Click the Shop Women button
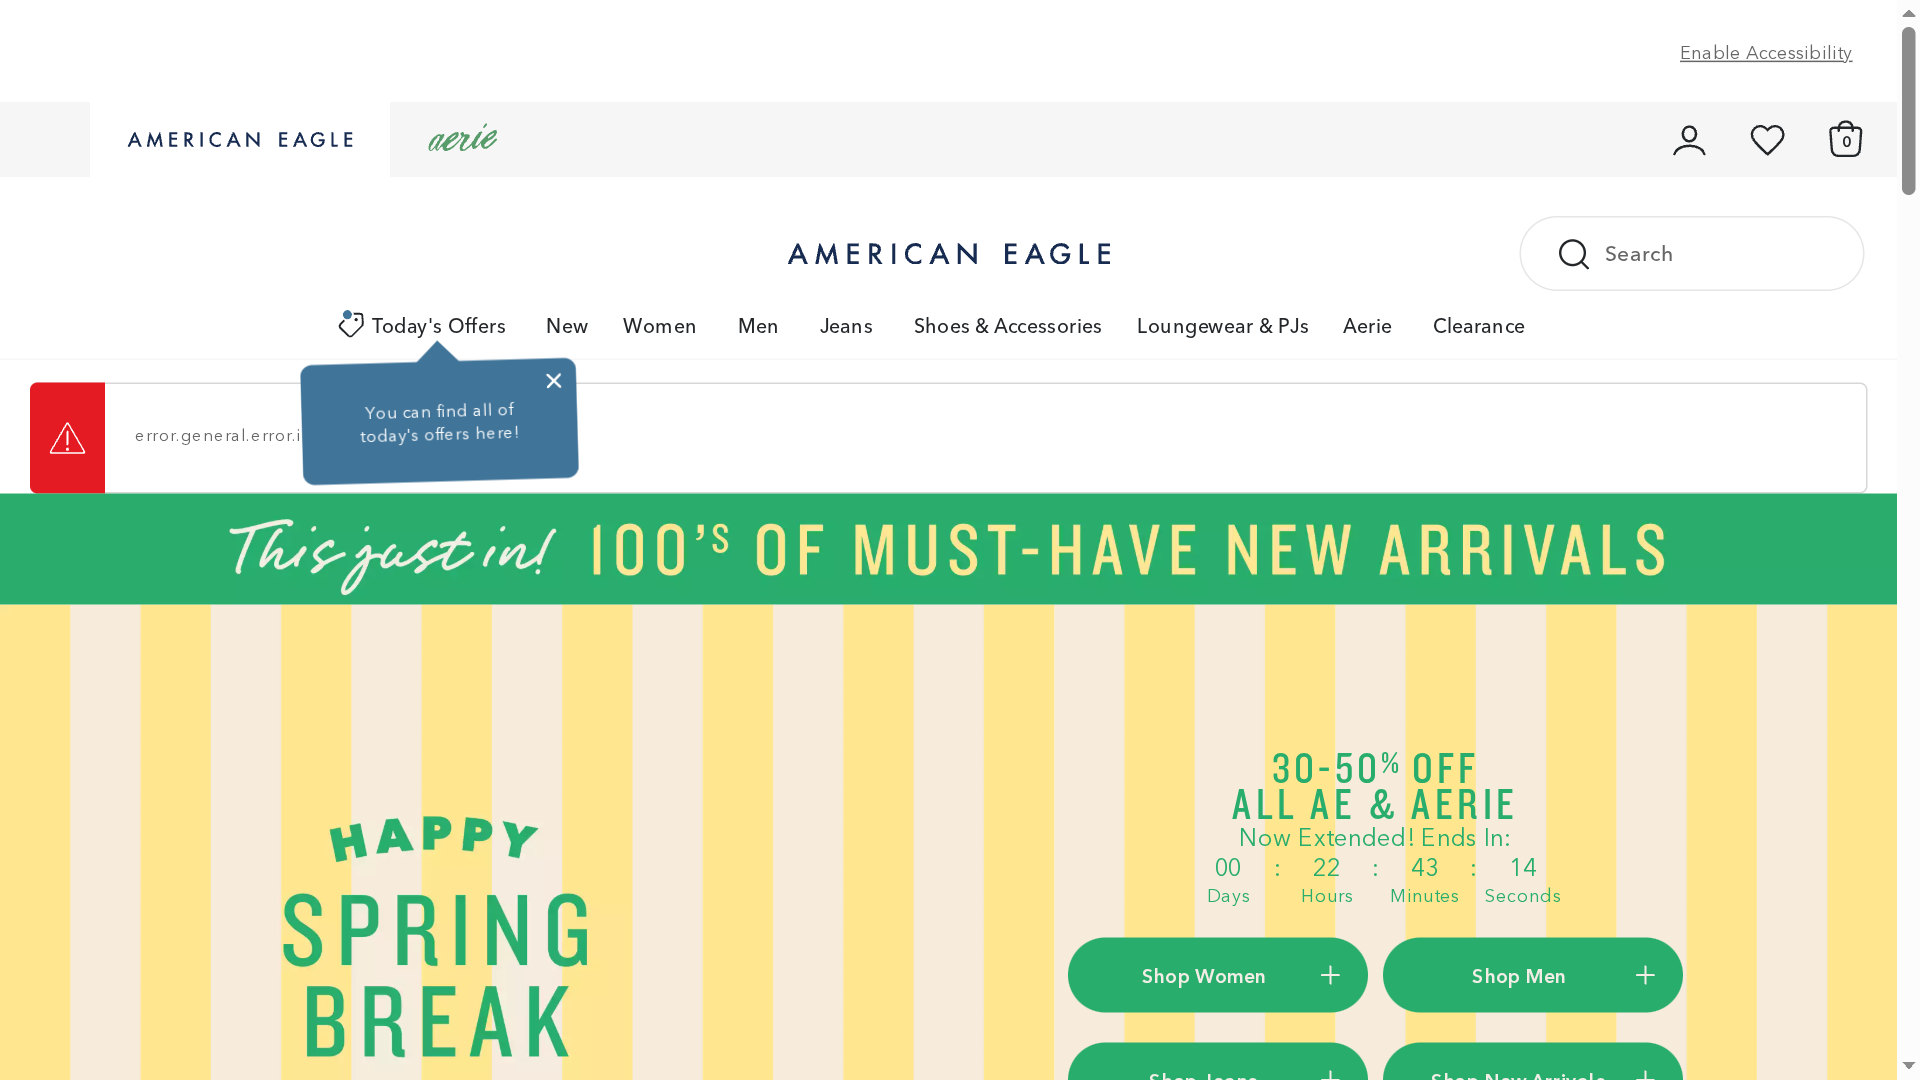This screenshot has height=1080, width=1920. (x=1218, y=975)
